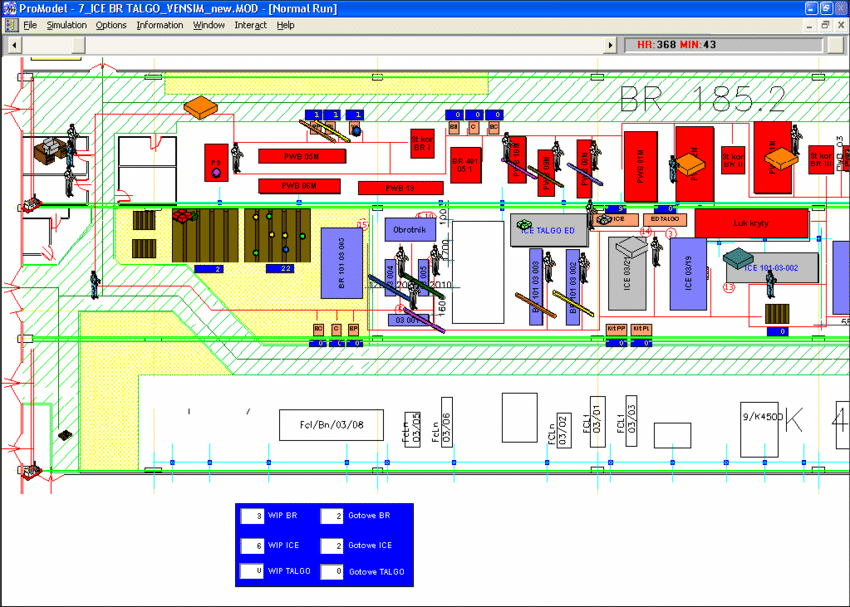Screen dimensions: 850x607
Task: Select the Obrotnik location
Action: coord(410,230)
